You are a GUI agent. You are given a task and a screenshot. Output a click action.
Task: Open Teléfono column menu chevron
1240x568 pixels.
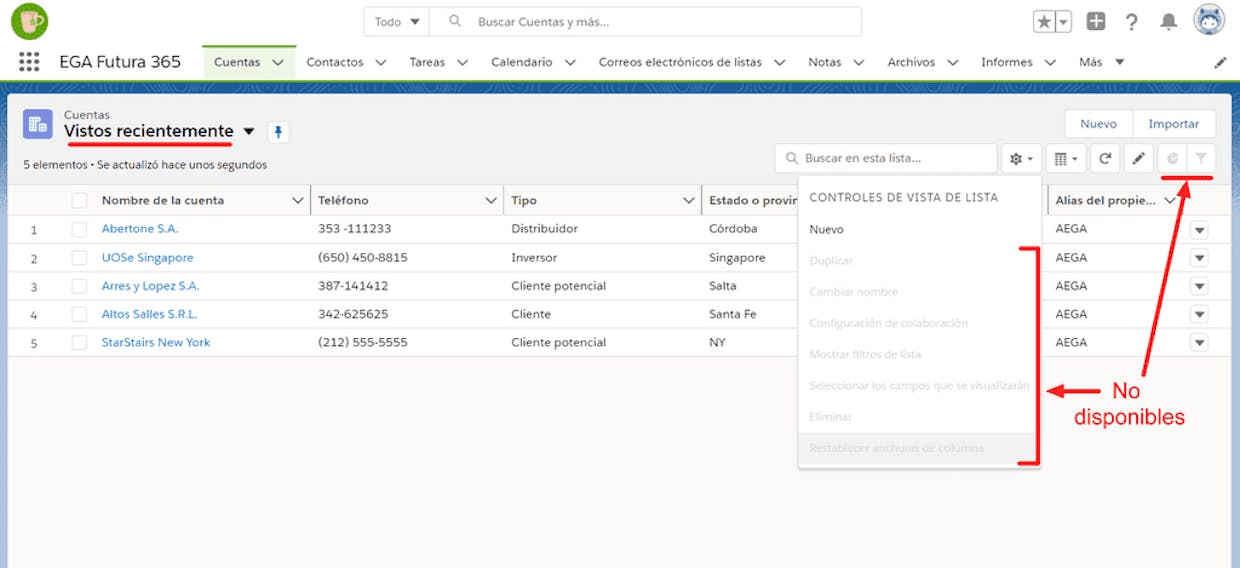click(491, 201)
